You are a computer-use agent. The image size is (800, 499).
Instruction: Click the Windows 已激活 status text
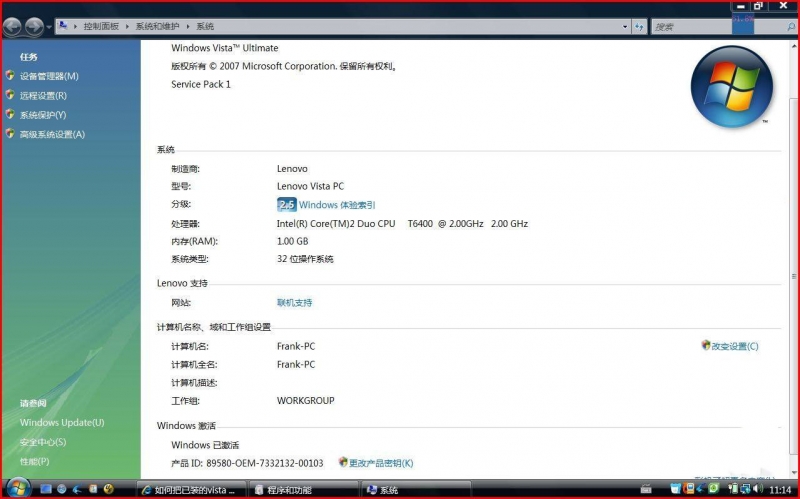tap(205, 445)
